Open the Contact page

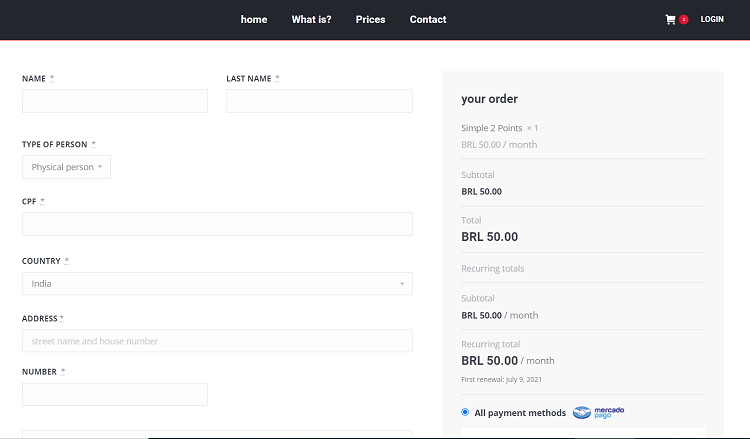428,20
